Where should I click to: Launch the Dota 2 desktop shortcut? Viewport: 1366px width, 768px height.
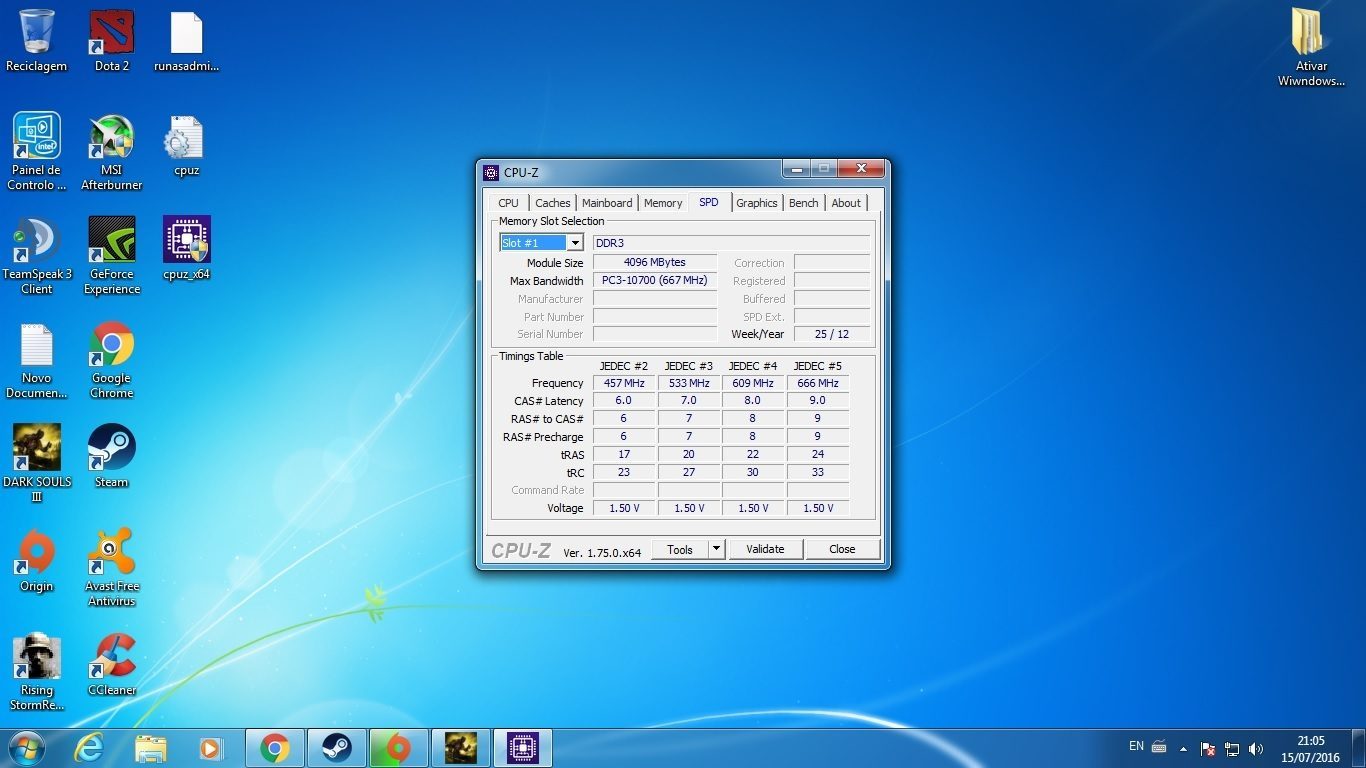[112, 41]
